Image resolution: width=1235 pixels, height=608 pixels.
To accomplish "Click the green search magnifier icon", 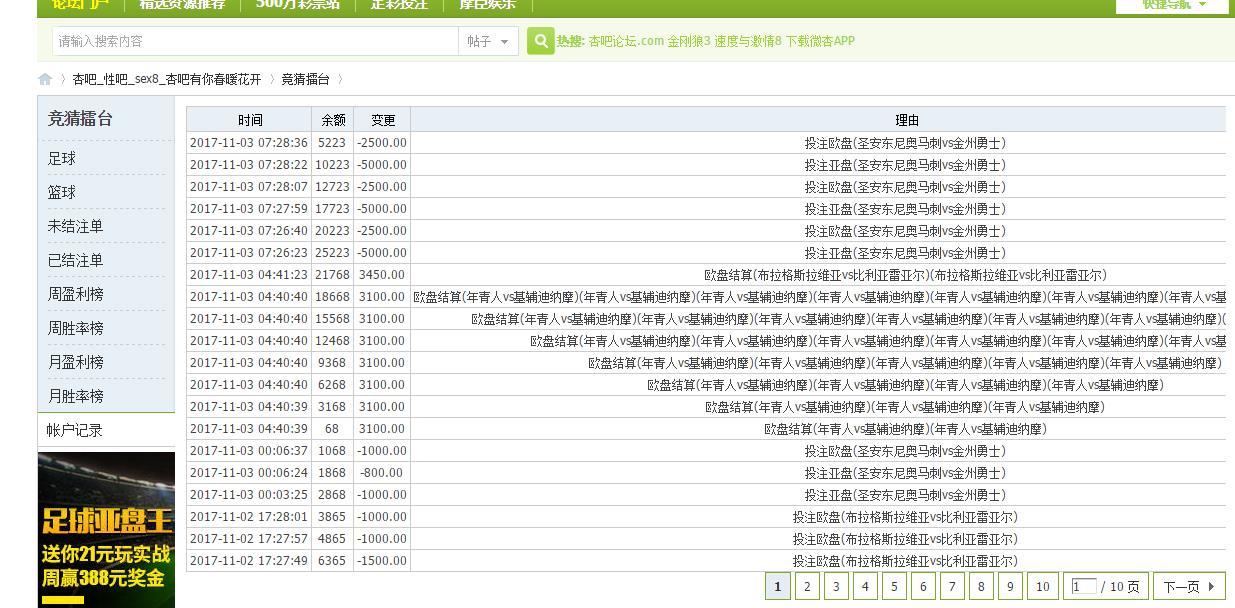I will pyautogui.click(x=540, y=41).
